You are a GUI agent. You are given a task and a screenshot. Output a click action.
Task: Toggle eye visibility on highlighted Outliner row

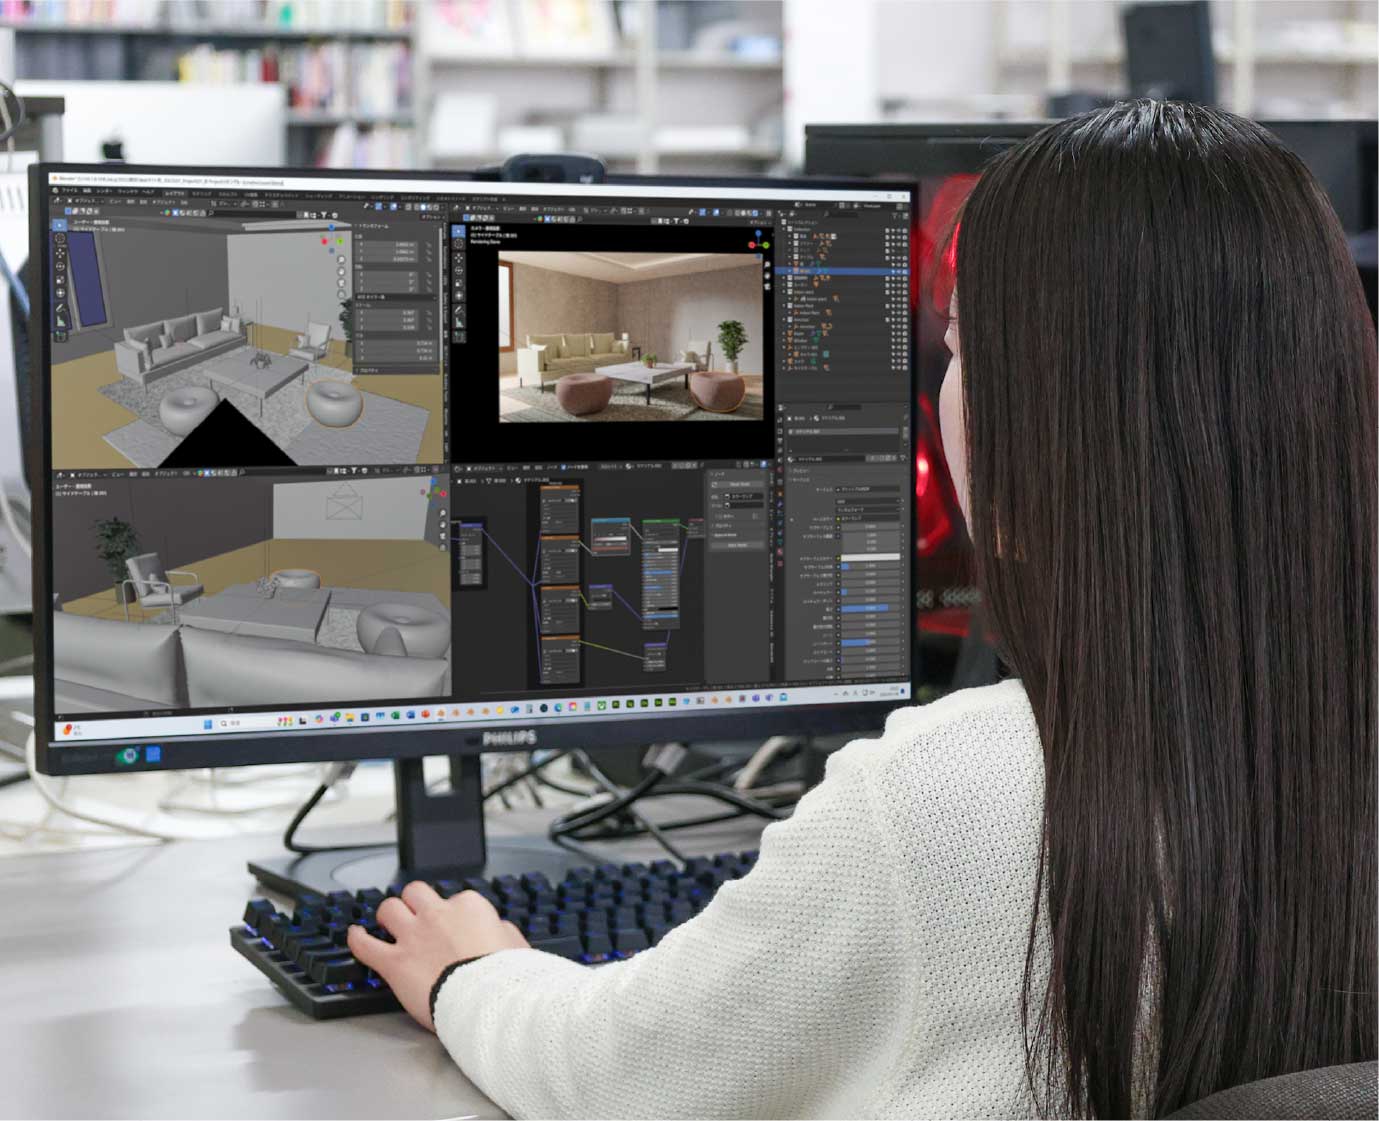pyautogui.click(x=899, y=271)
